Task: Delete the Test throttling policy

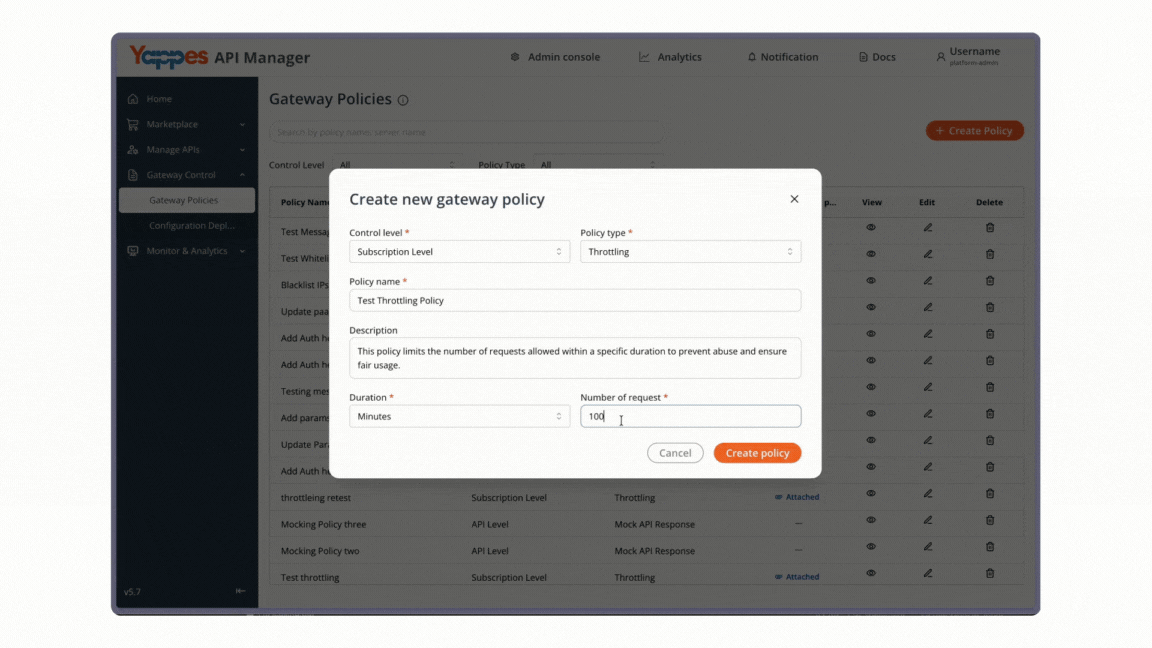Action: click(990, 573)
